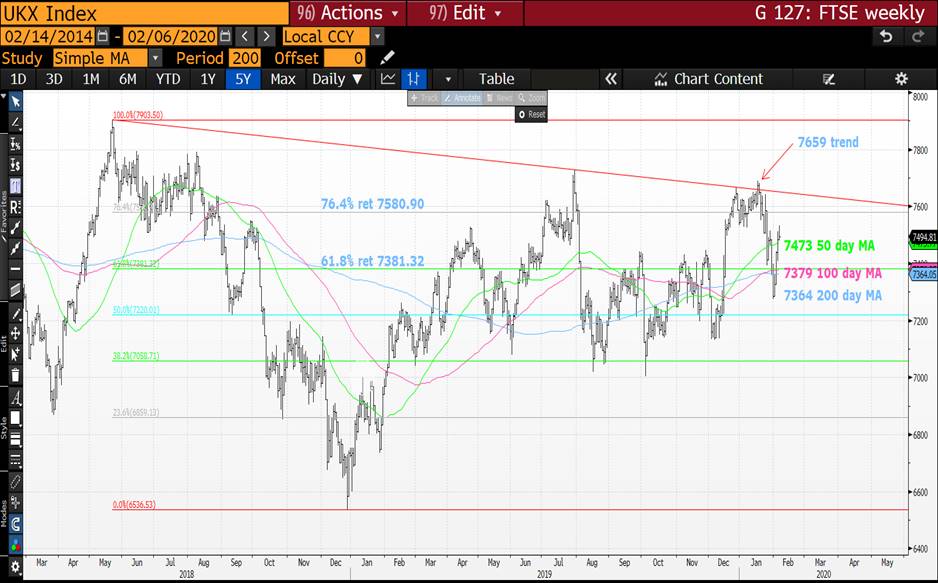Open the text font style tool
The height and width of the screenshot is (583, 938).
[x=16, y=398]
